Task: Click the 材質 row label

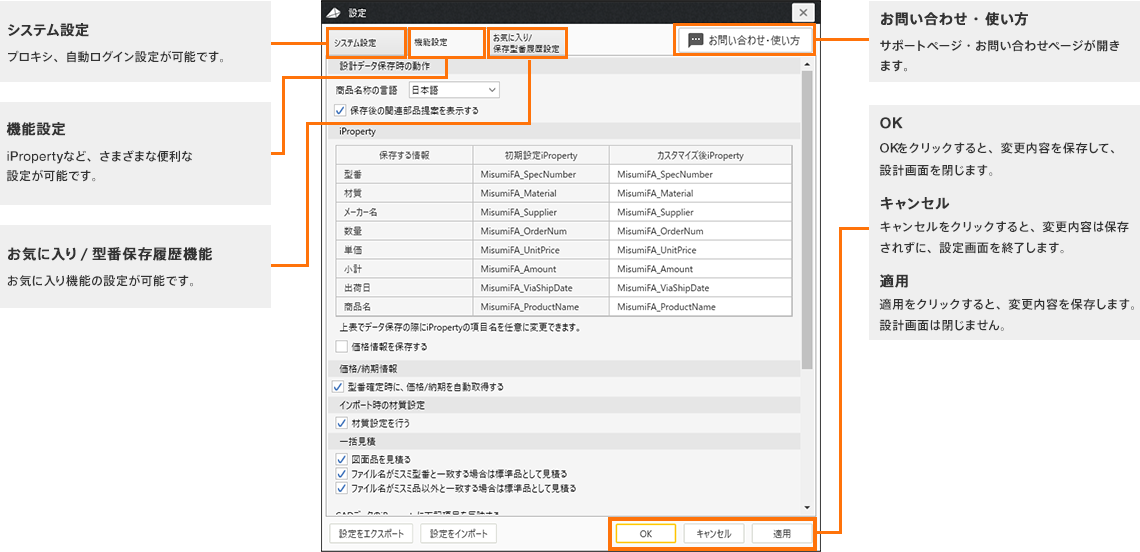Action: 352,193
